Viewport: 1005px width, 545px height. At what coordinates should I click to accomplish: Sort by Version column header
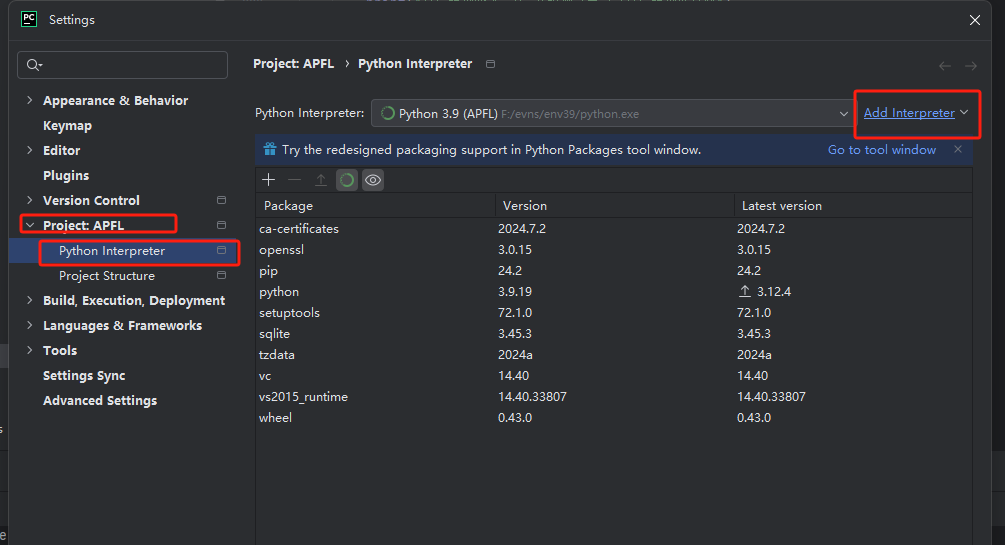614,206
